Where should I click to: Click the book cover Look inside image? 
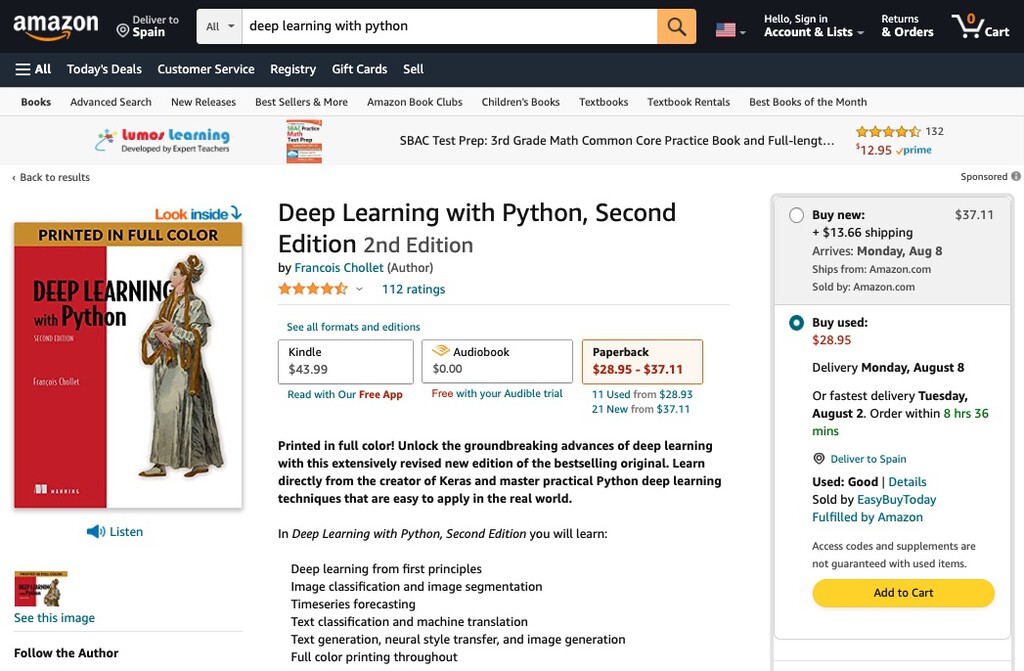click(128, 364)
